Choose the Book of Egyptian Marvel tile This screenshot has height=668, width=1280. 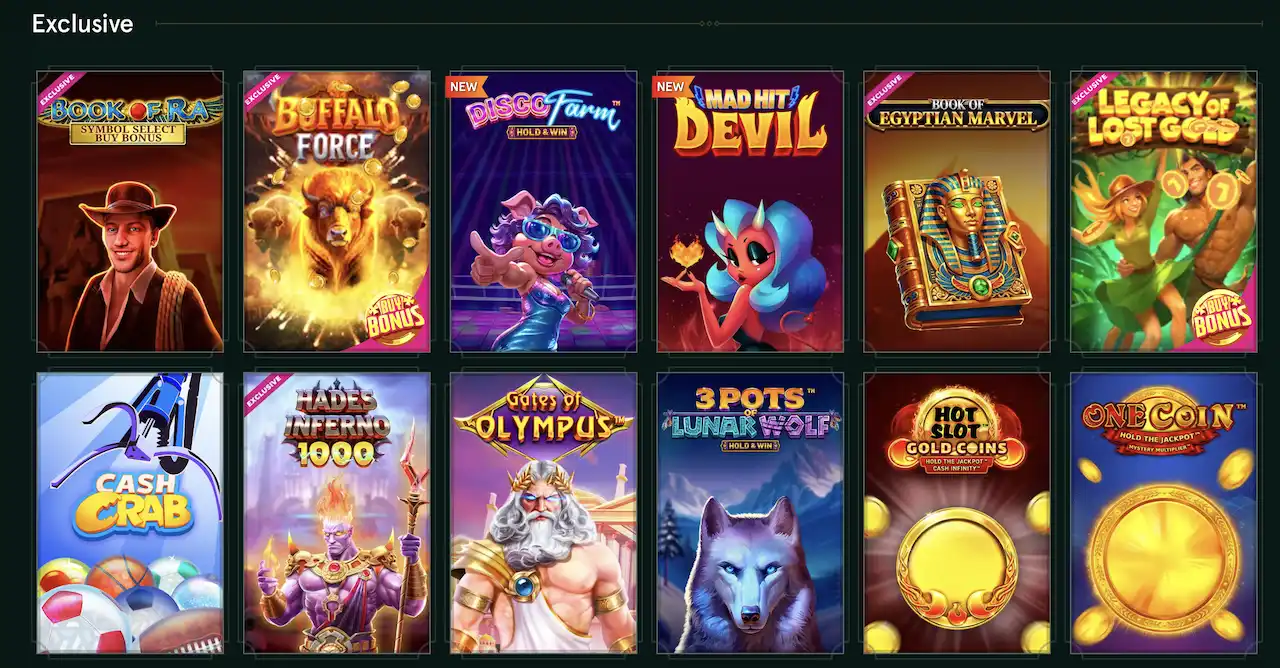(957, 211)
